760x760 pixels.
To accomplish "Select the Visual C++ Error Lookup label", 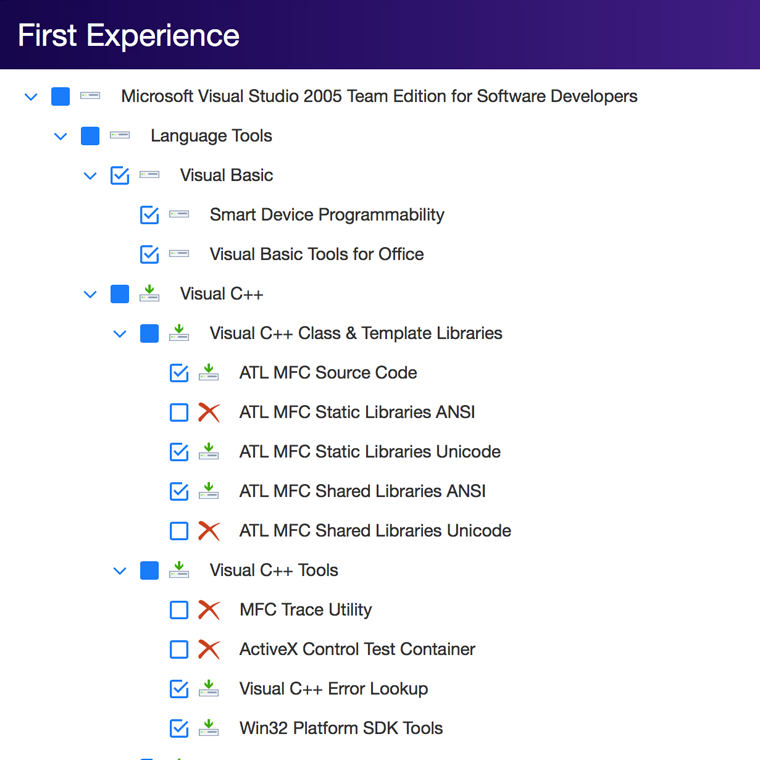I will coord(333,689).
